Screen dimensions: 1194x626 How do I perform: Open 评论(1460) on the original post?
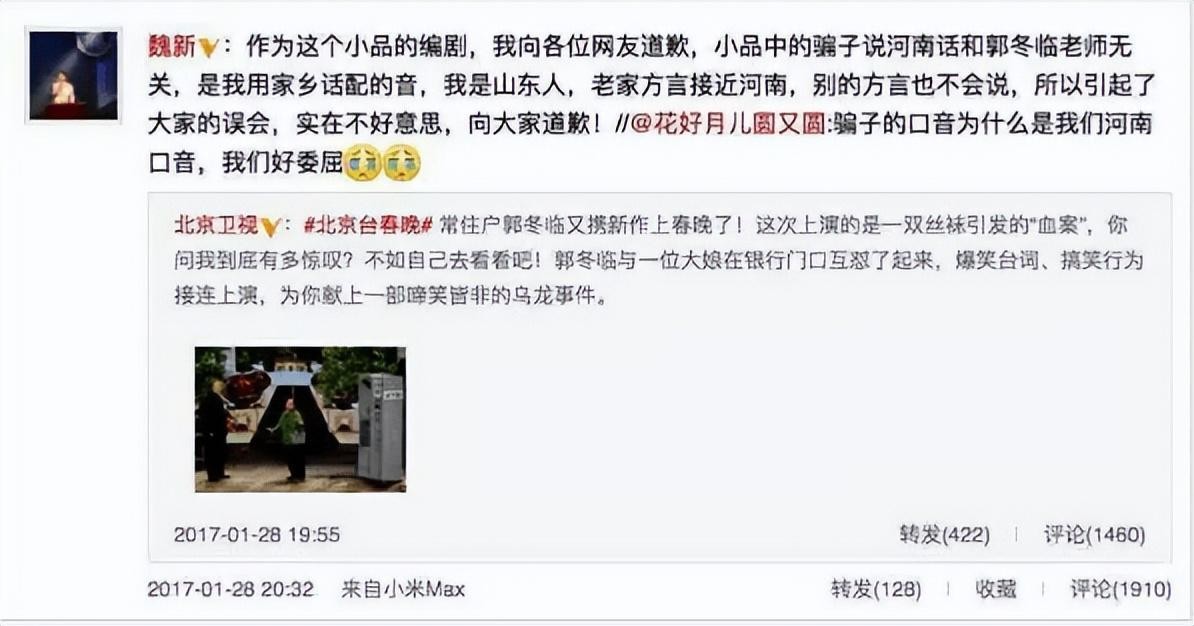[x=1094, y=535]
